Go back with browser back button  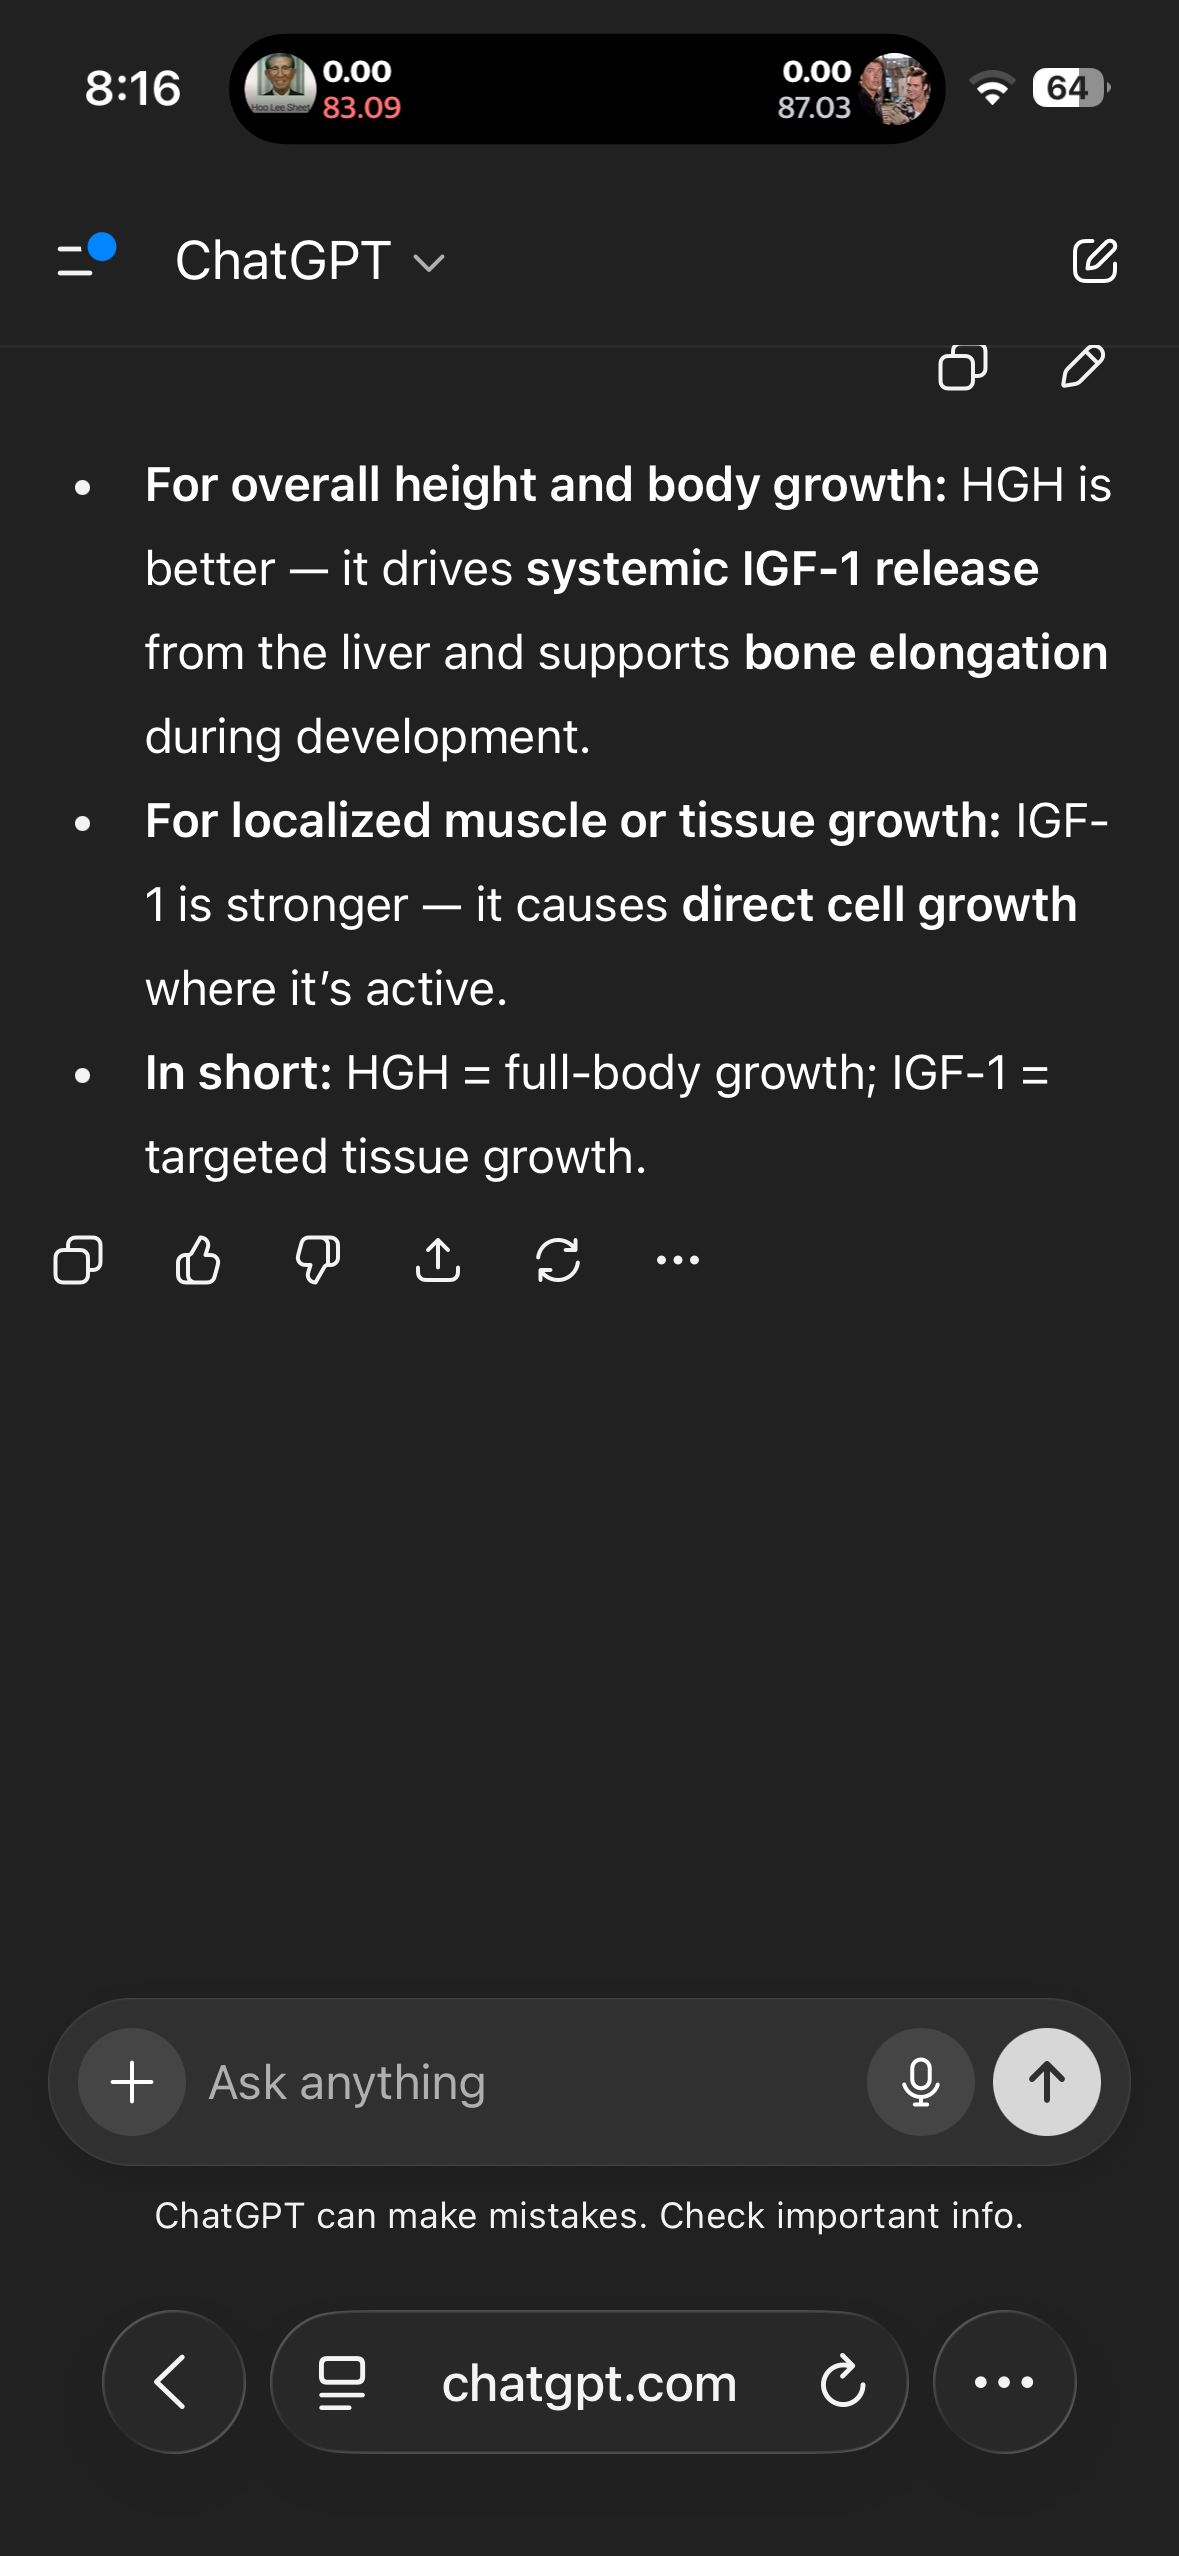[173, 2382]
